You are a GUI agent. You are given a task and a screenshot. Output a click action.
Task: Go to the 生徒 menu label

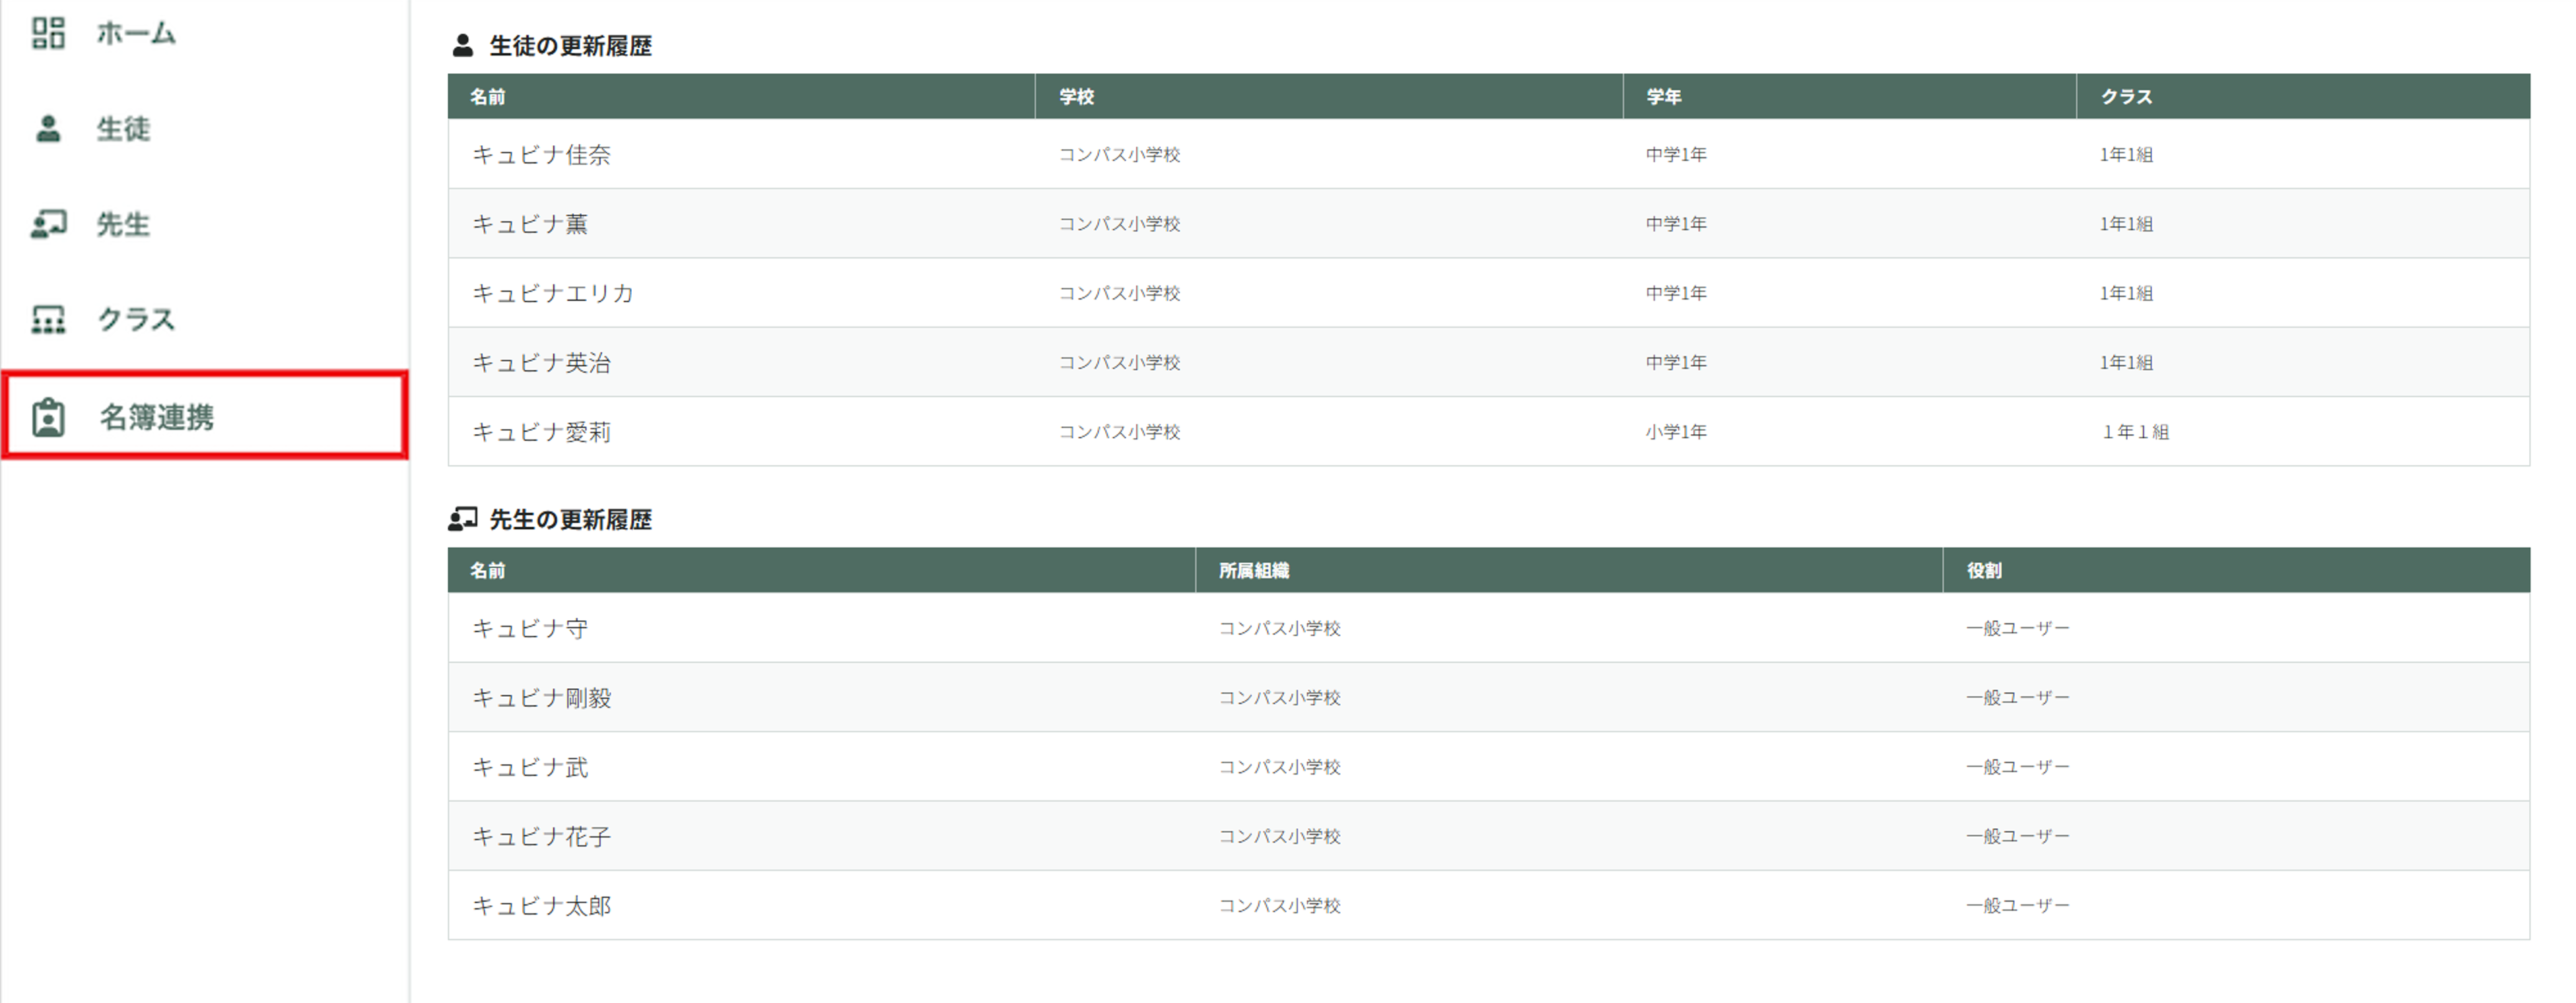pos(123,129)
